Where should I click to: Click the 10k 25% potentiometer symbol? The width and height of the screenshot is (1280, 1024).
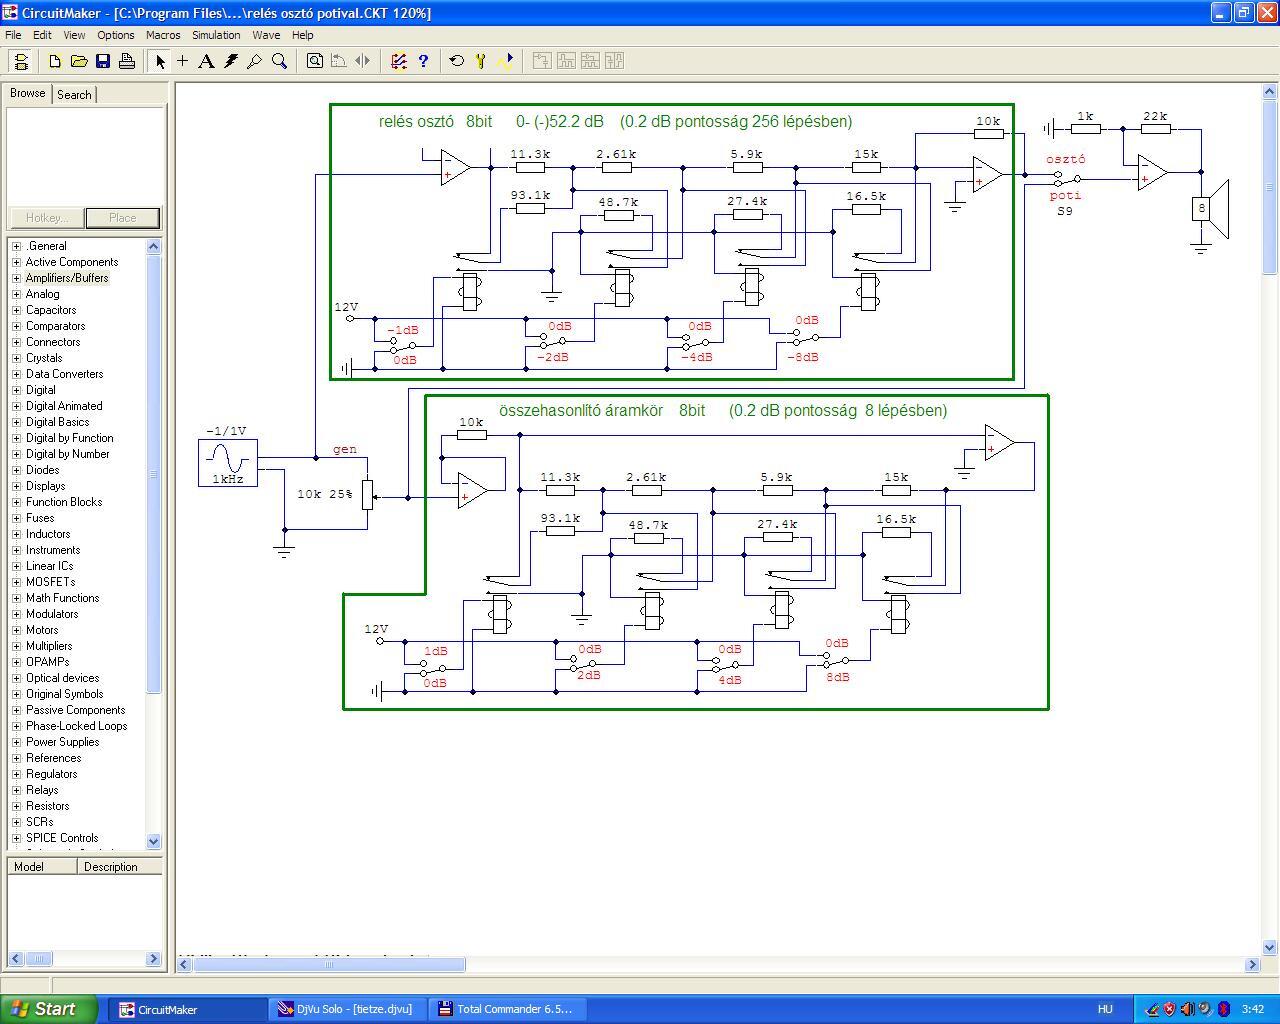367,494
